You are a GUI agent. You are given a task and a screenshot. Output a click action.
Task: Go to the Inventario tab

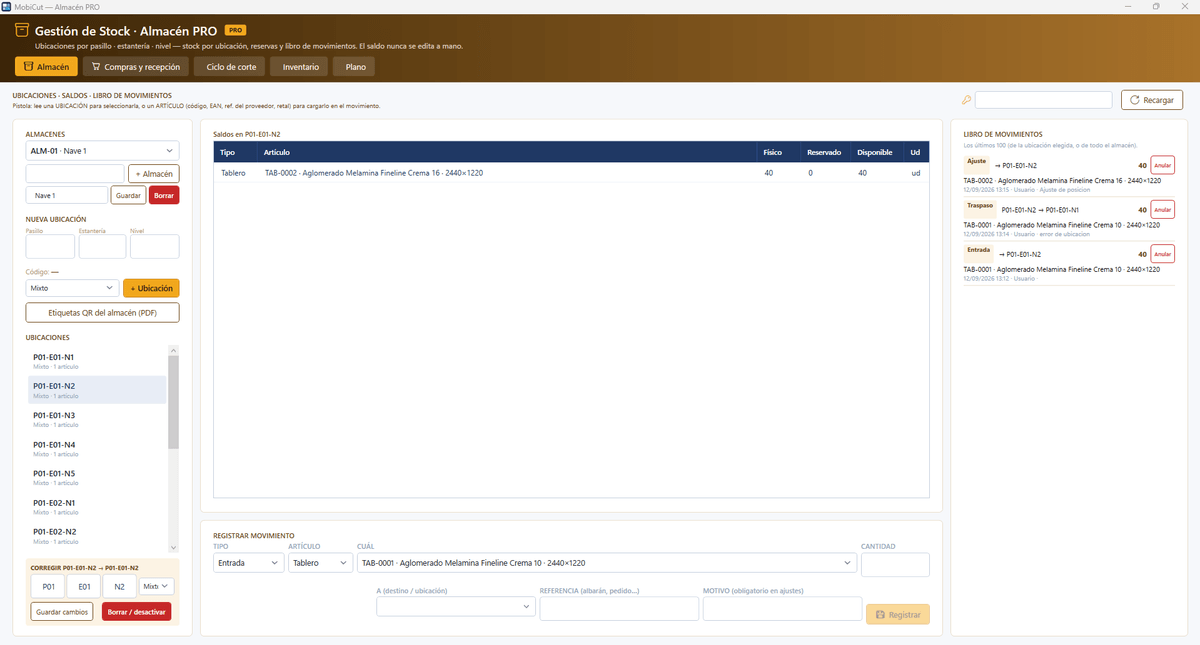tap(300, 67)
